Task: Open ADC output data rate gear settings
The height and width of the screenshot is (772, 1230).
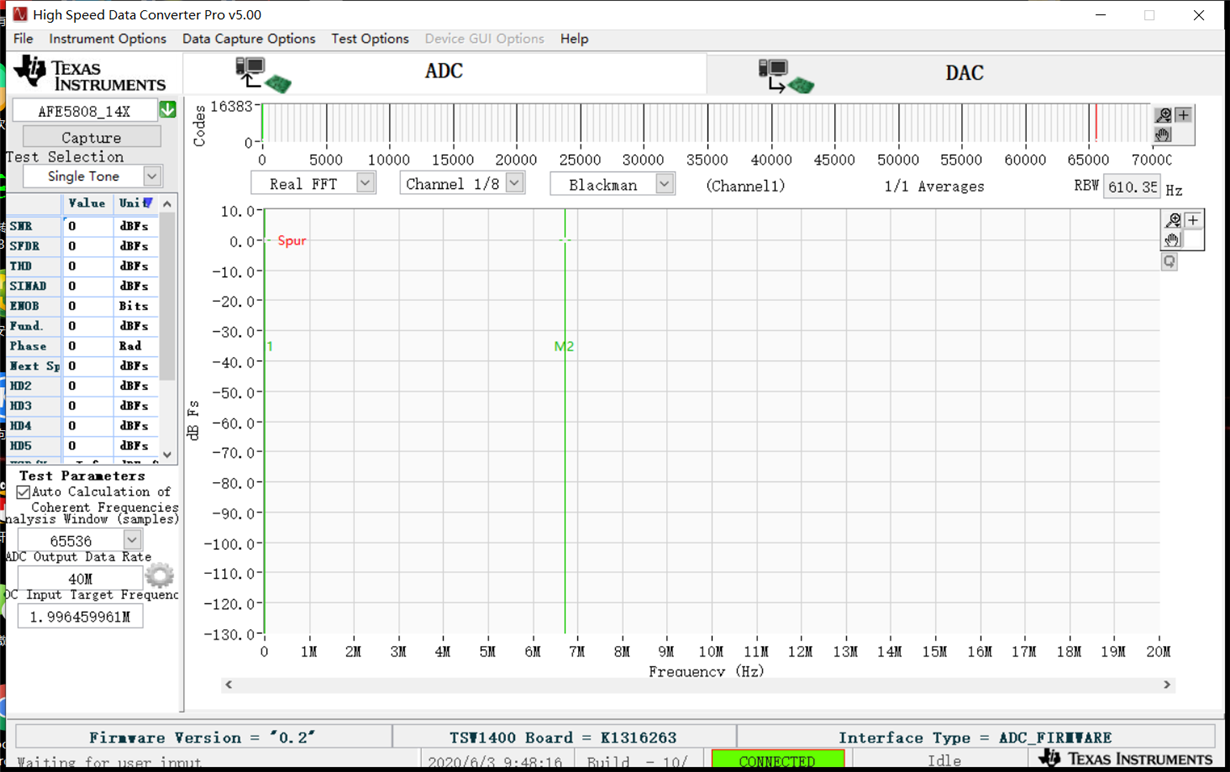Action: point(159,576)
